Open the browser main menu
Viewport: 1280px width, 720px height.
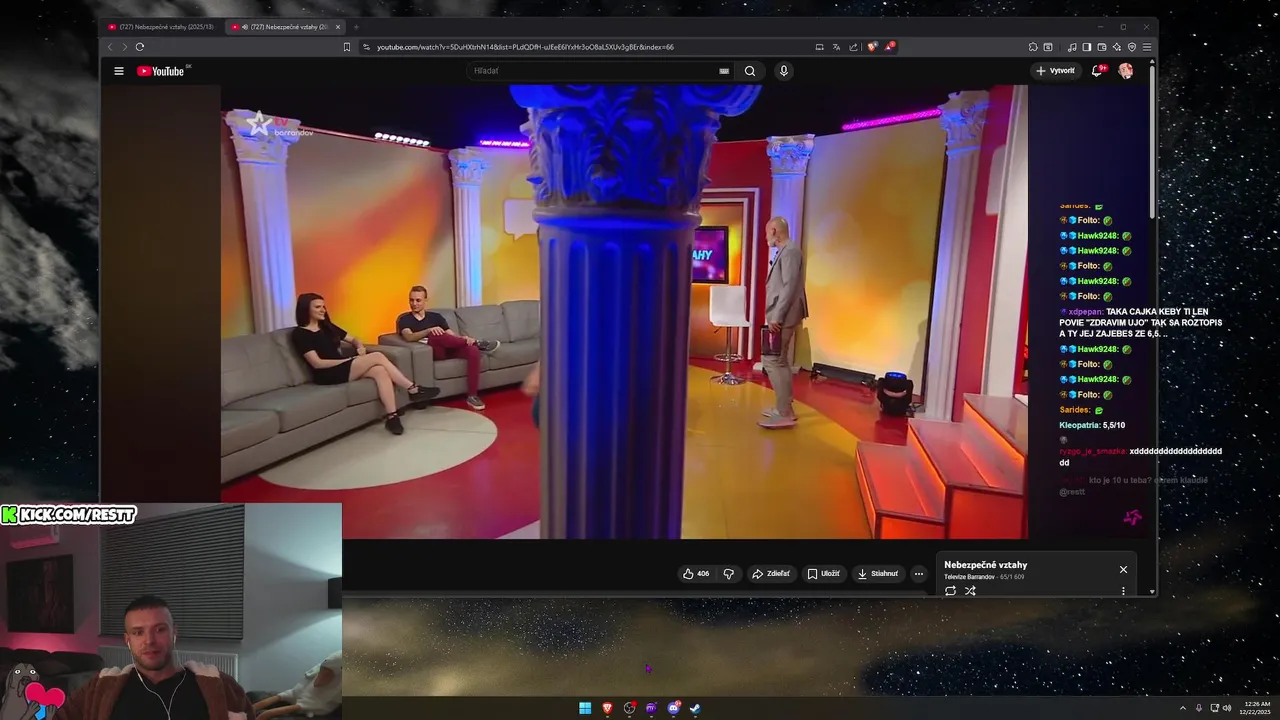[1147, 47]
